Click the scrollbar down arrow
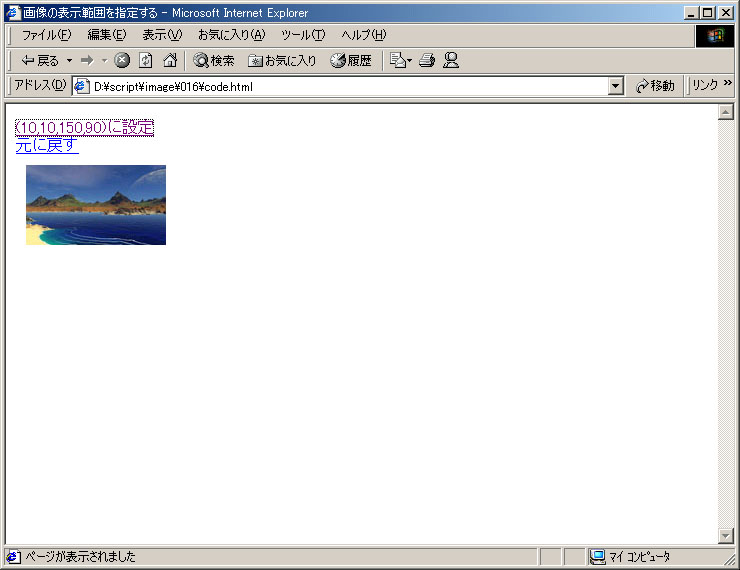The height and width of the screenshot is (570, 740). (725, 536)
